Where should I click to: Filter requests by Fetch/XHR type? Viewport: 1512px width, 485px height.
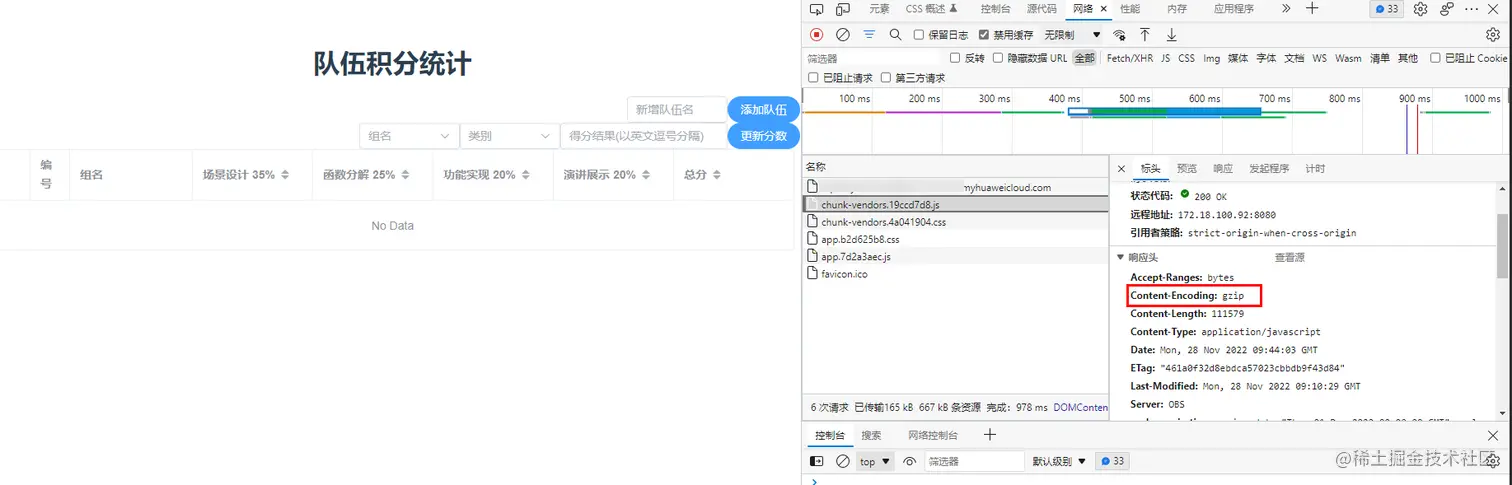pyautogui.click(x=1129, y=58)
